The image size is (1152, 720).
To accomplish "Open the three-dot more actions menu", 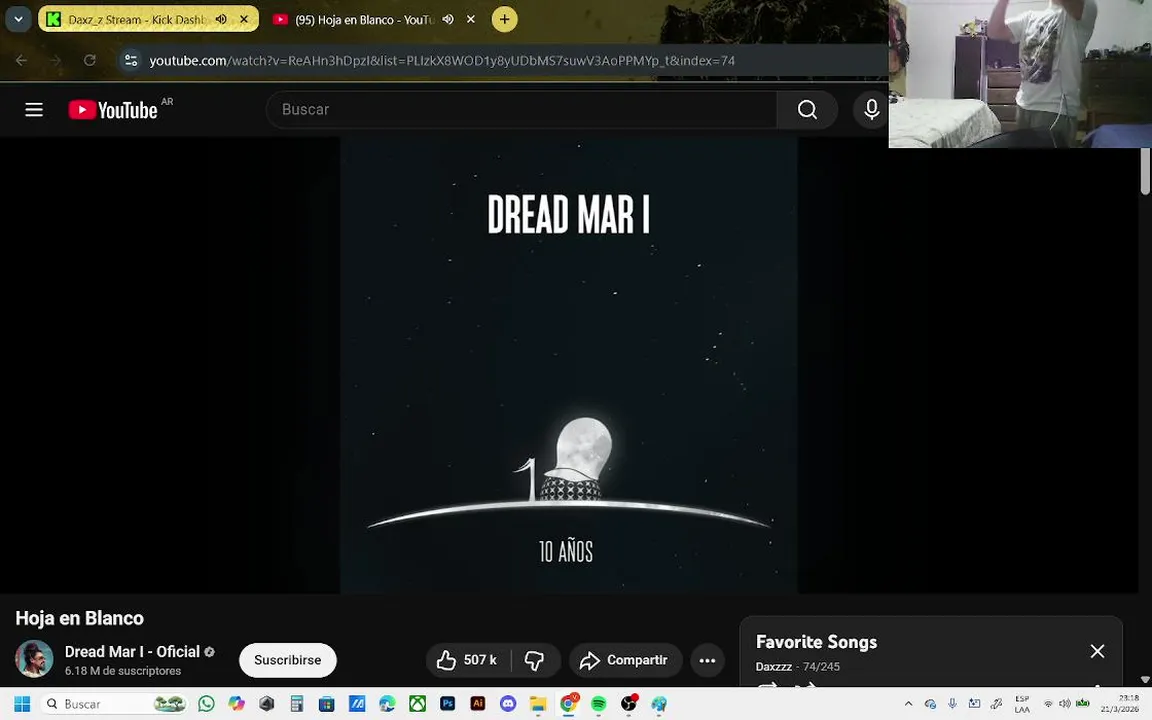I will (707, 660).
